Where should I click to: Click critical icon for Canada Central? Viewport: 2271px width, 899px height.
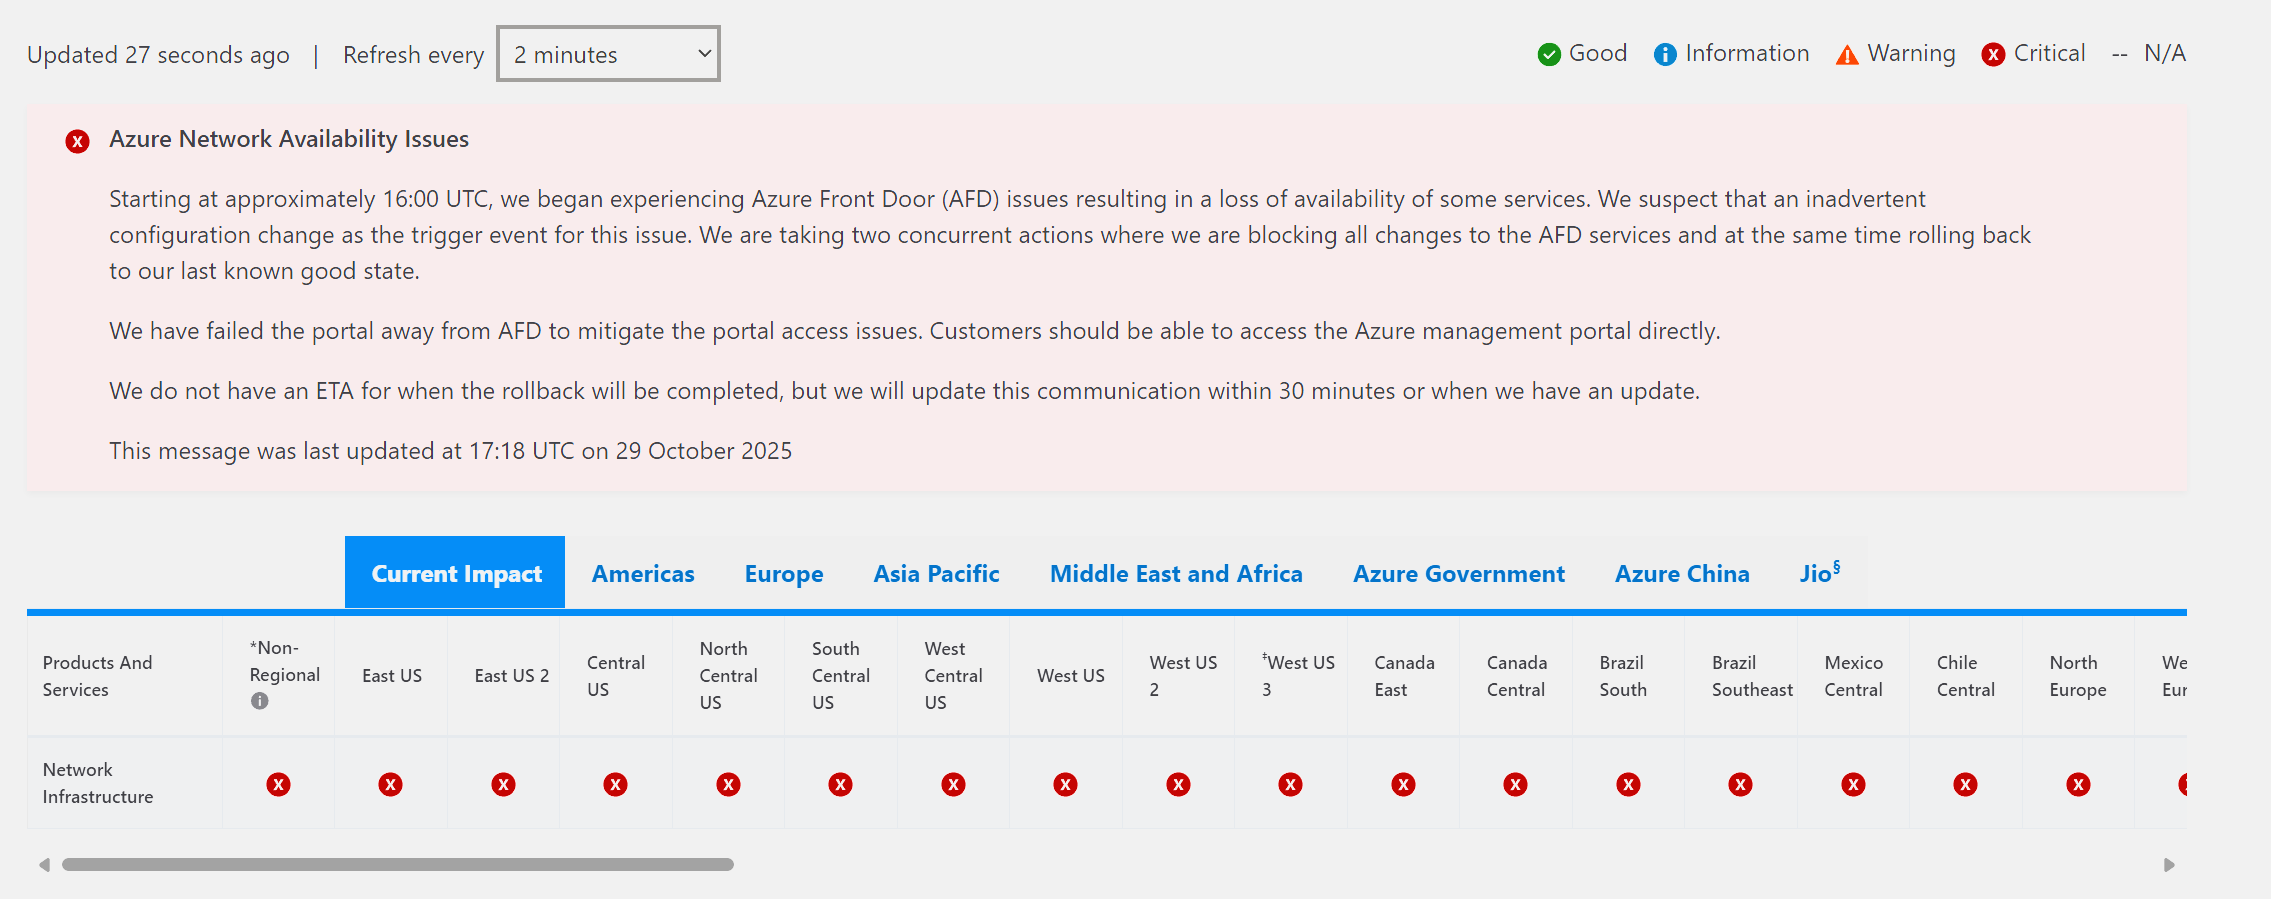1515,785
